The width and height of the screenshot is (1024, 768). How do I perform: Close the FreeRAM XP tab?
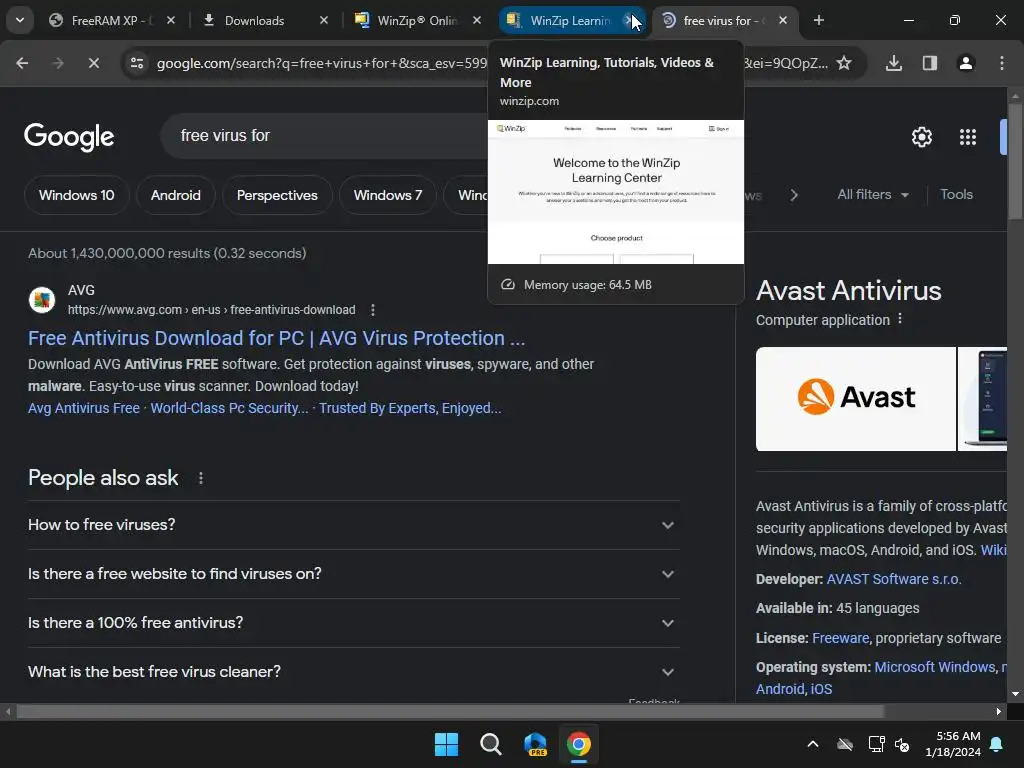(170, 21)
